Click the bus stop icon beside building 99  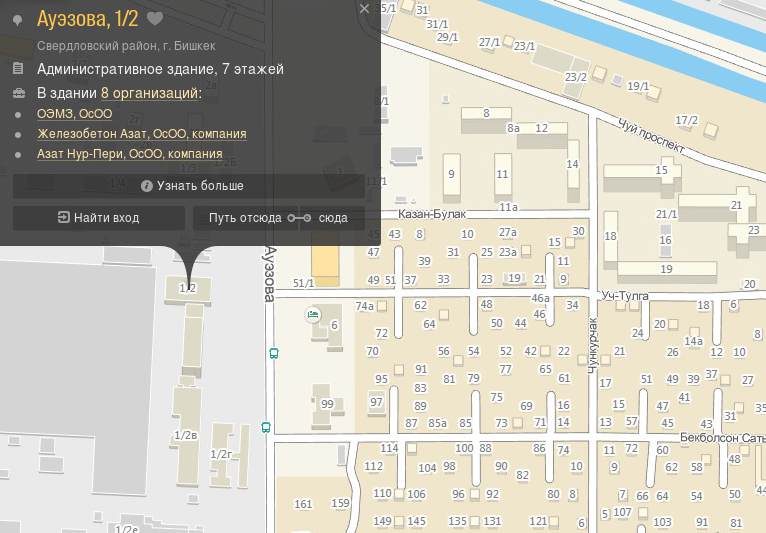266,427
